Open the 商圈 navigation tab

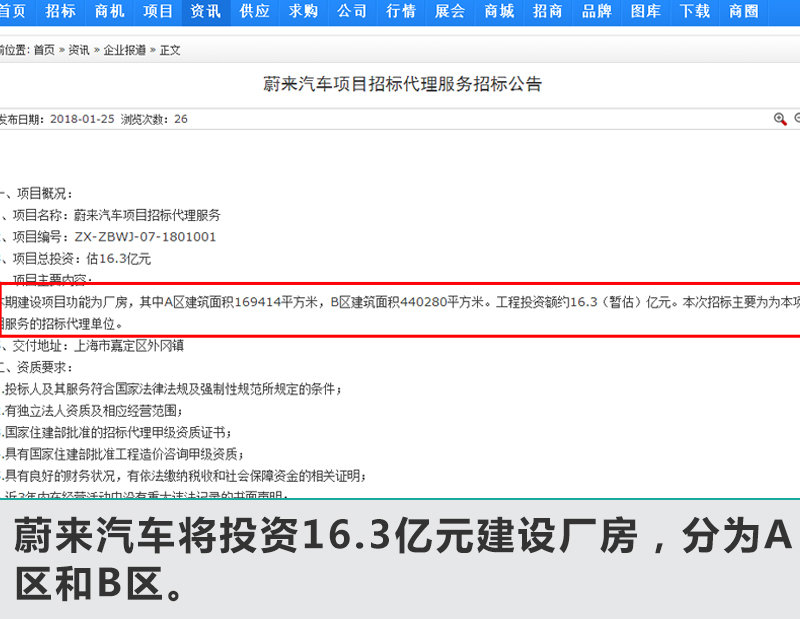tap(743, 11)
